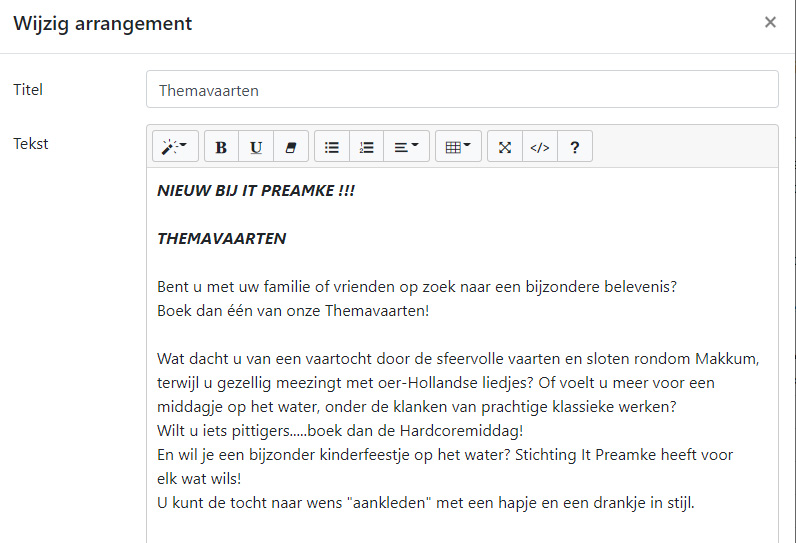Click the heading NIEUW BIJ IT PREAMKE !!!
Screen dimensions: 796x543
tap(256, 191)
